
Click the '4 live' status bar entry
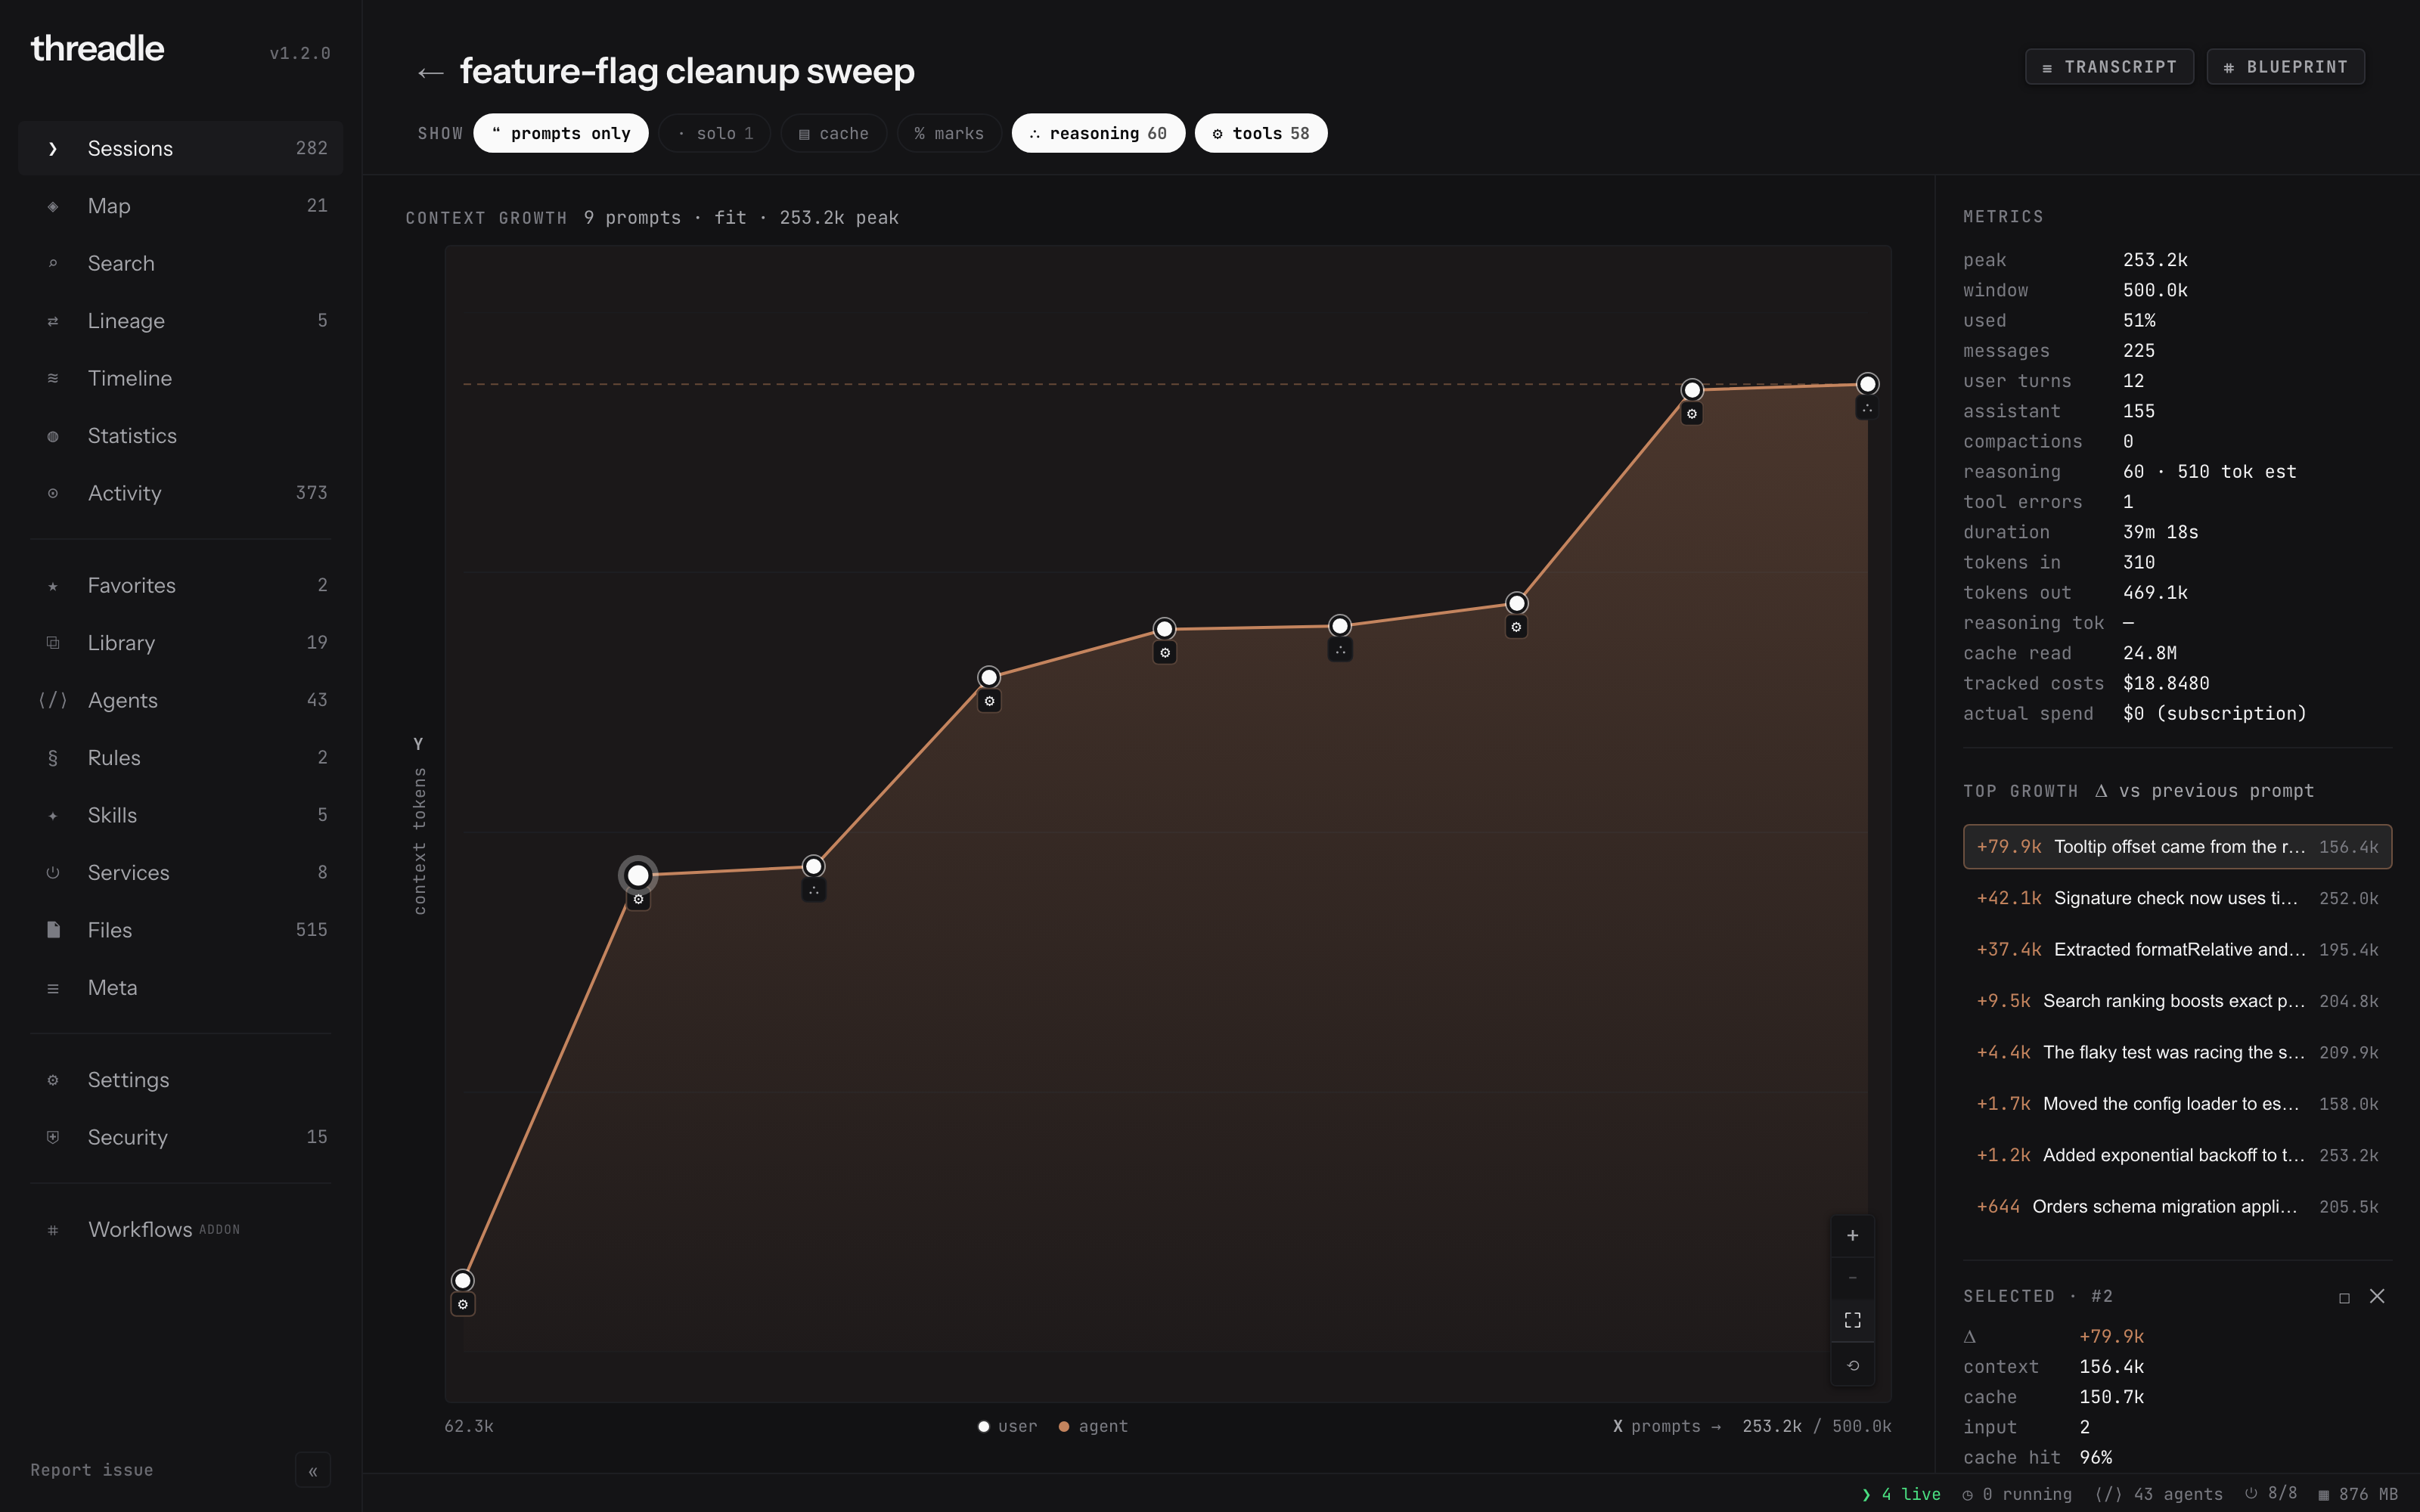point(1901,1494)
